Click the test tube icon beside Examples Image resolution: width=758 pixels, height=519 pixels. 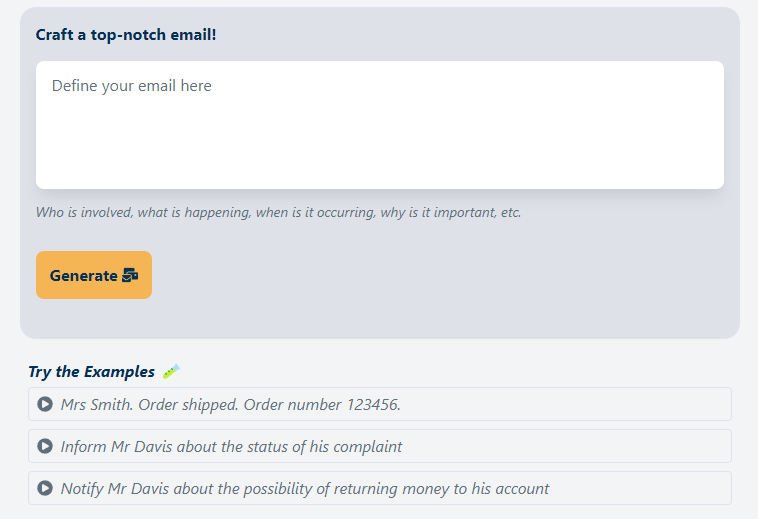(171, 372)
